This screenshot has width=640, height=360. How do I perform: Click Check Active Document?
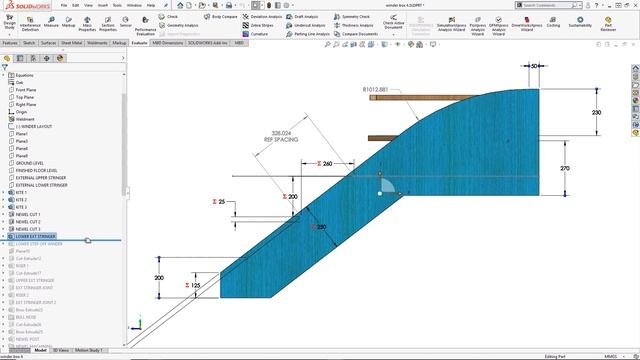tap(393, 22)
